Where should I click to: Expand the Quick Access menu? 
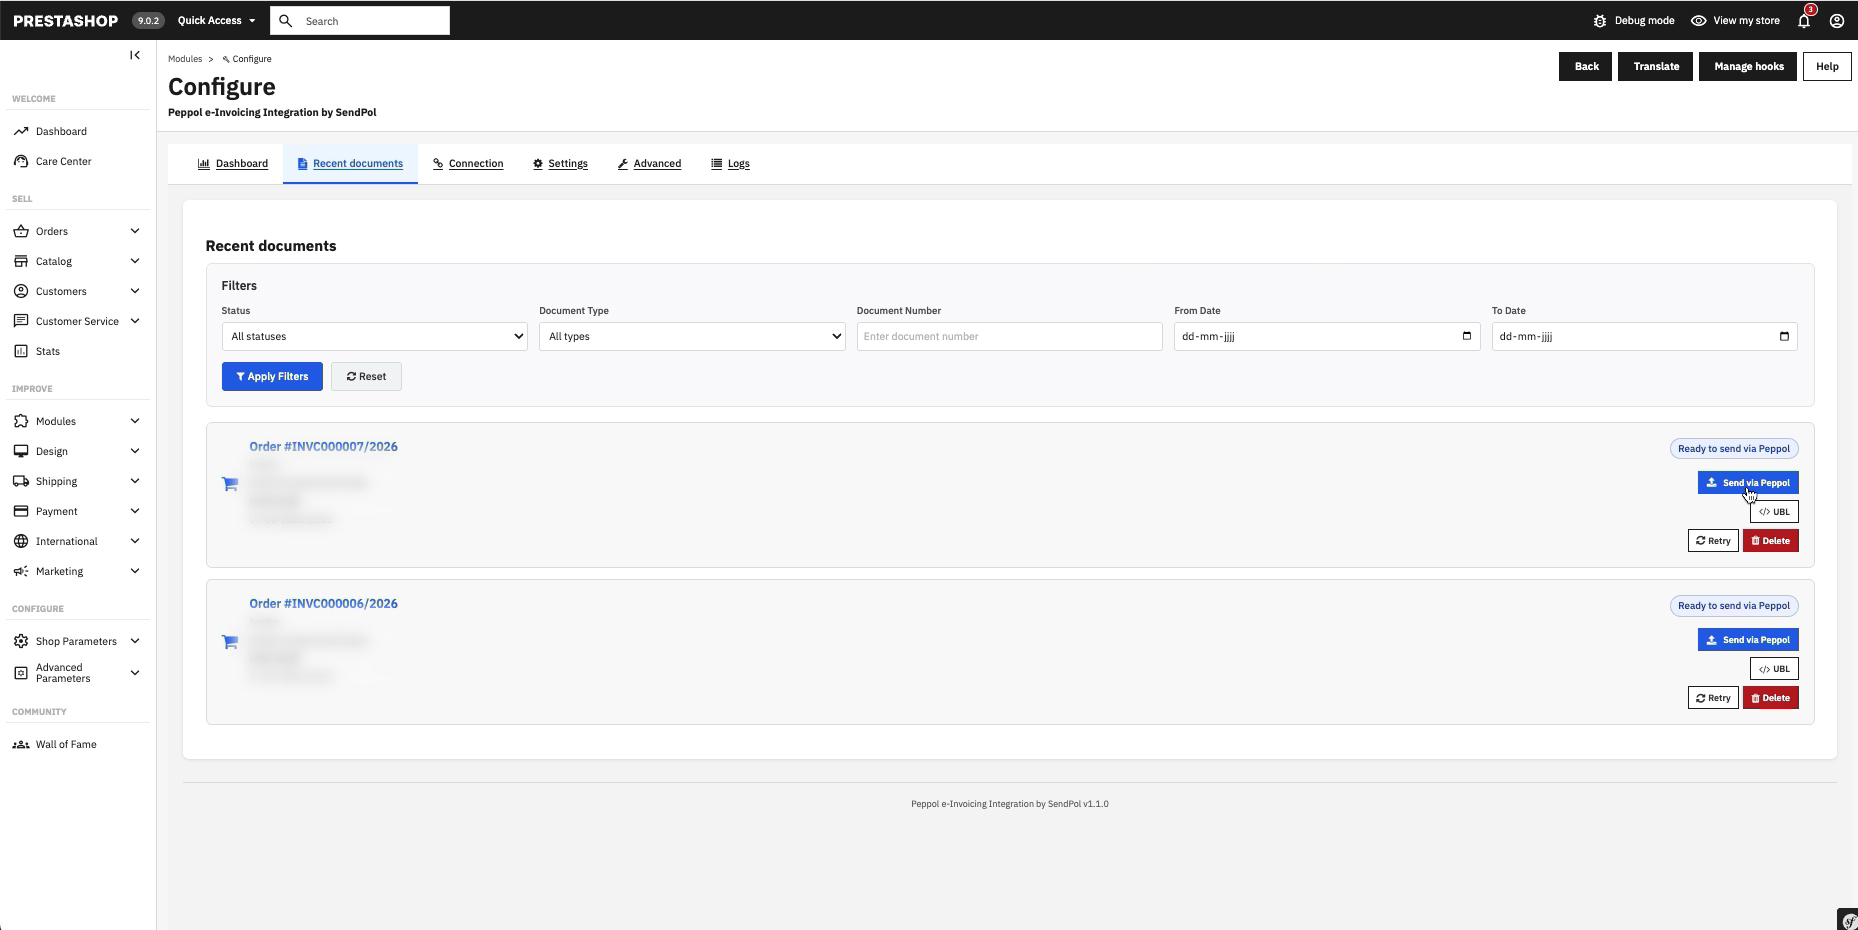216,20
